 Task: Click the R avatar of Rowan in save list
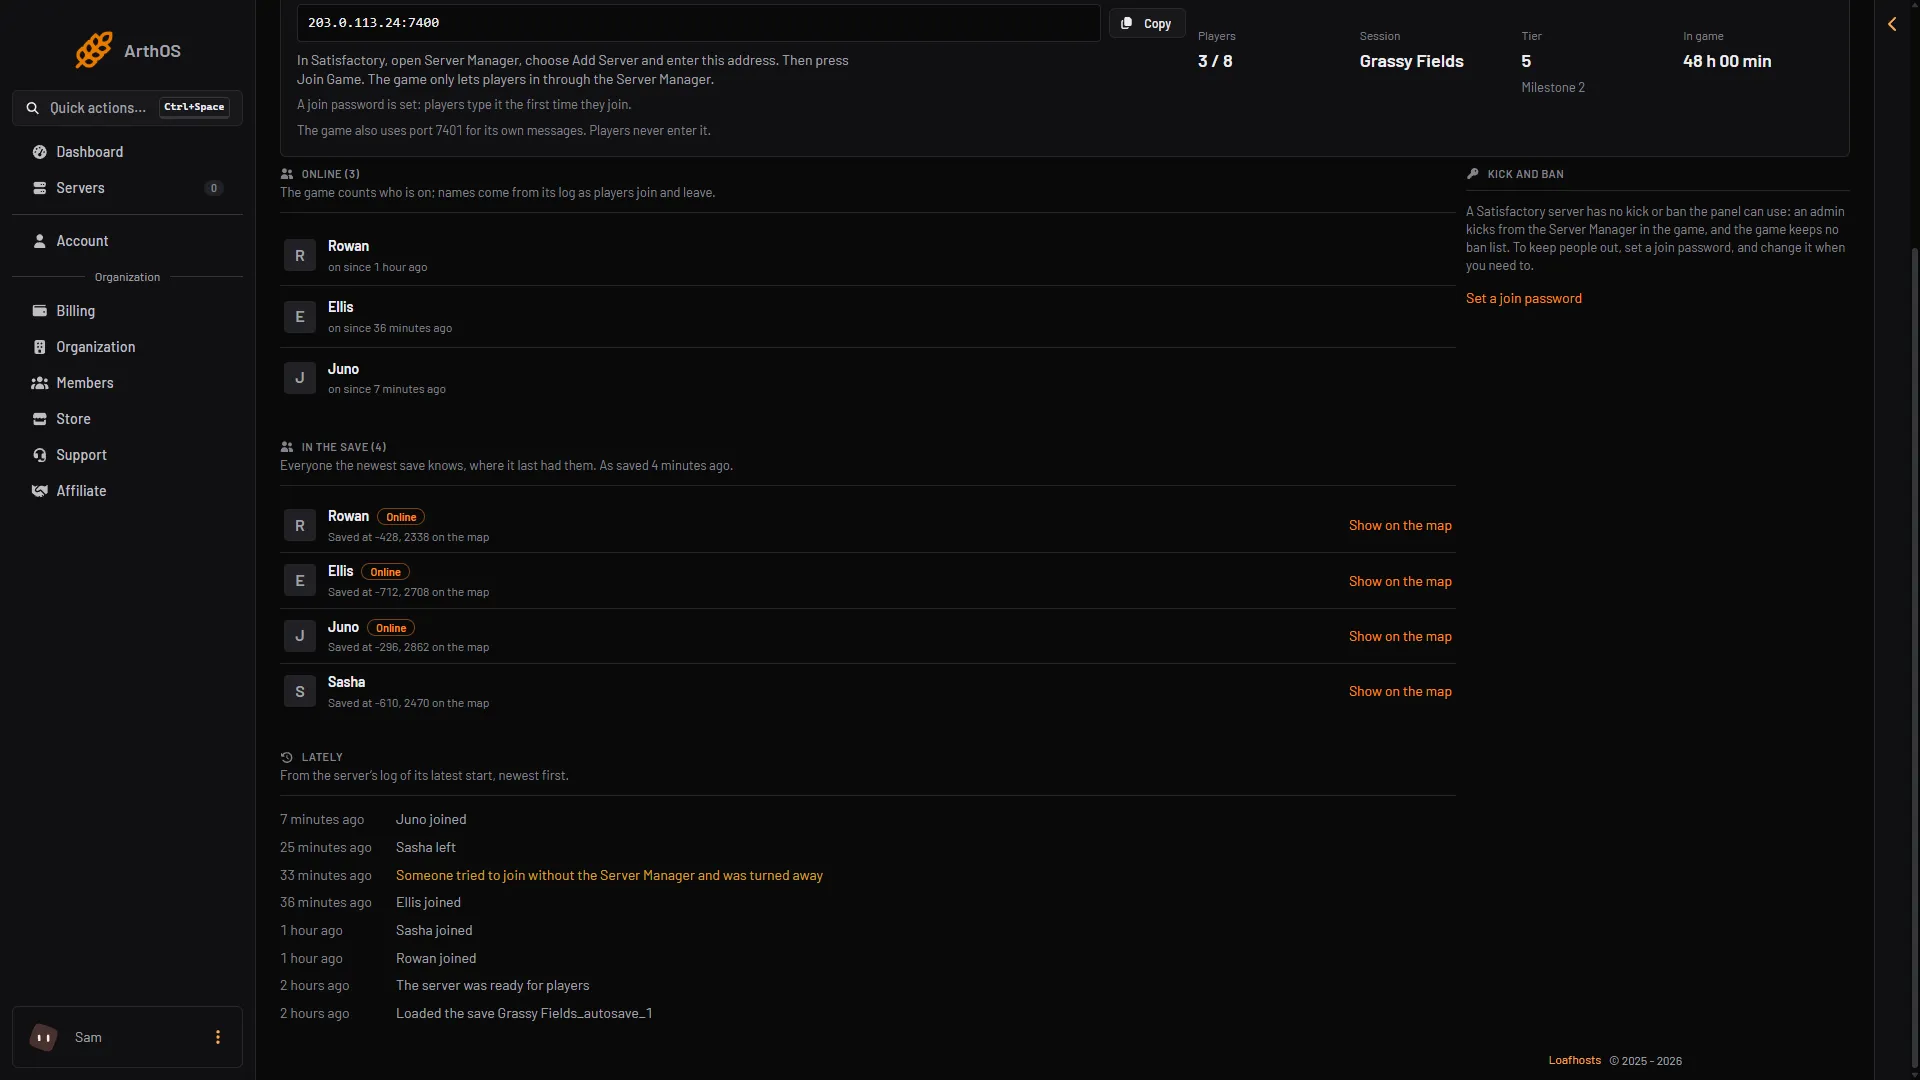coord(300,526)
